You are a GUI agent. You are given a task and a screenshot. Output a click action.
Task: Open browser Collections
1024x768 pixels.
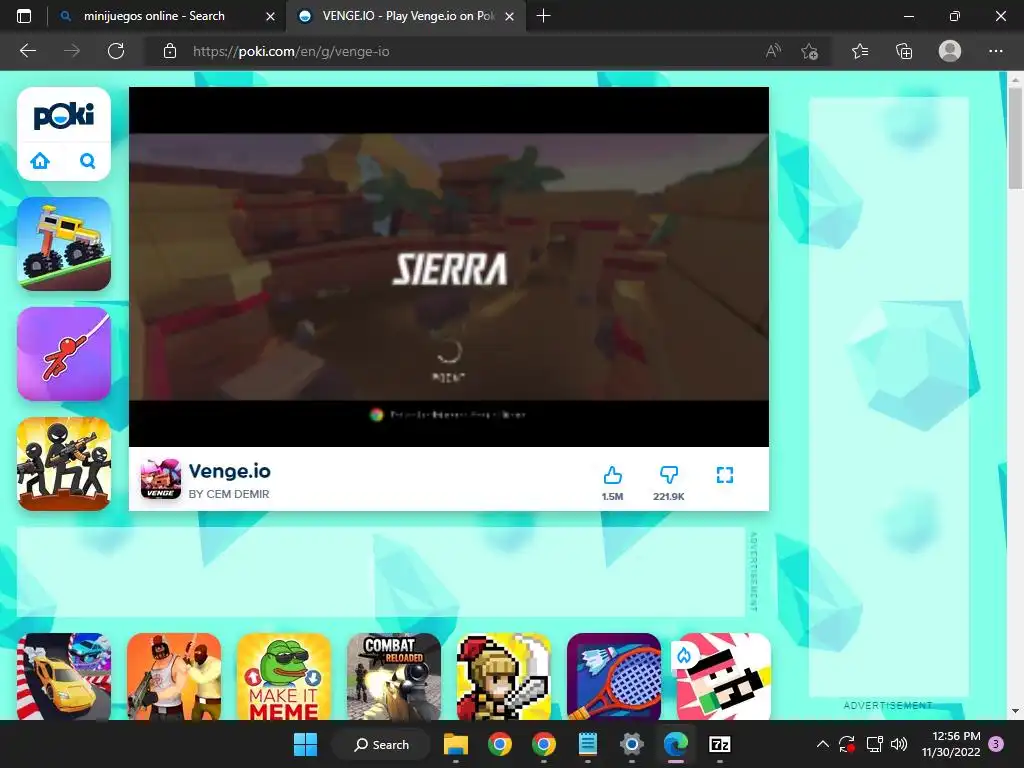click(904, 51)
